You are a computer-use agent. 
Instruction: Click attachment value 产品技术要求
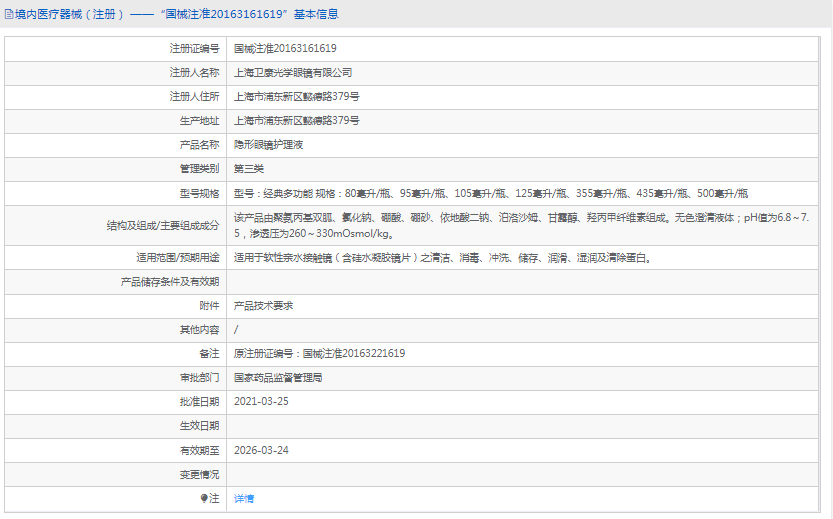[263, 306]
